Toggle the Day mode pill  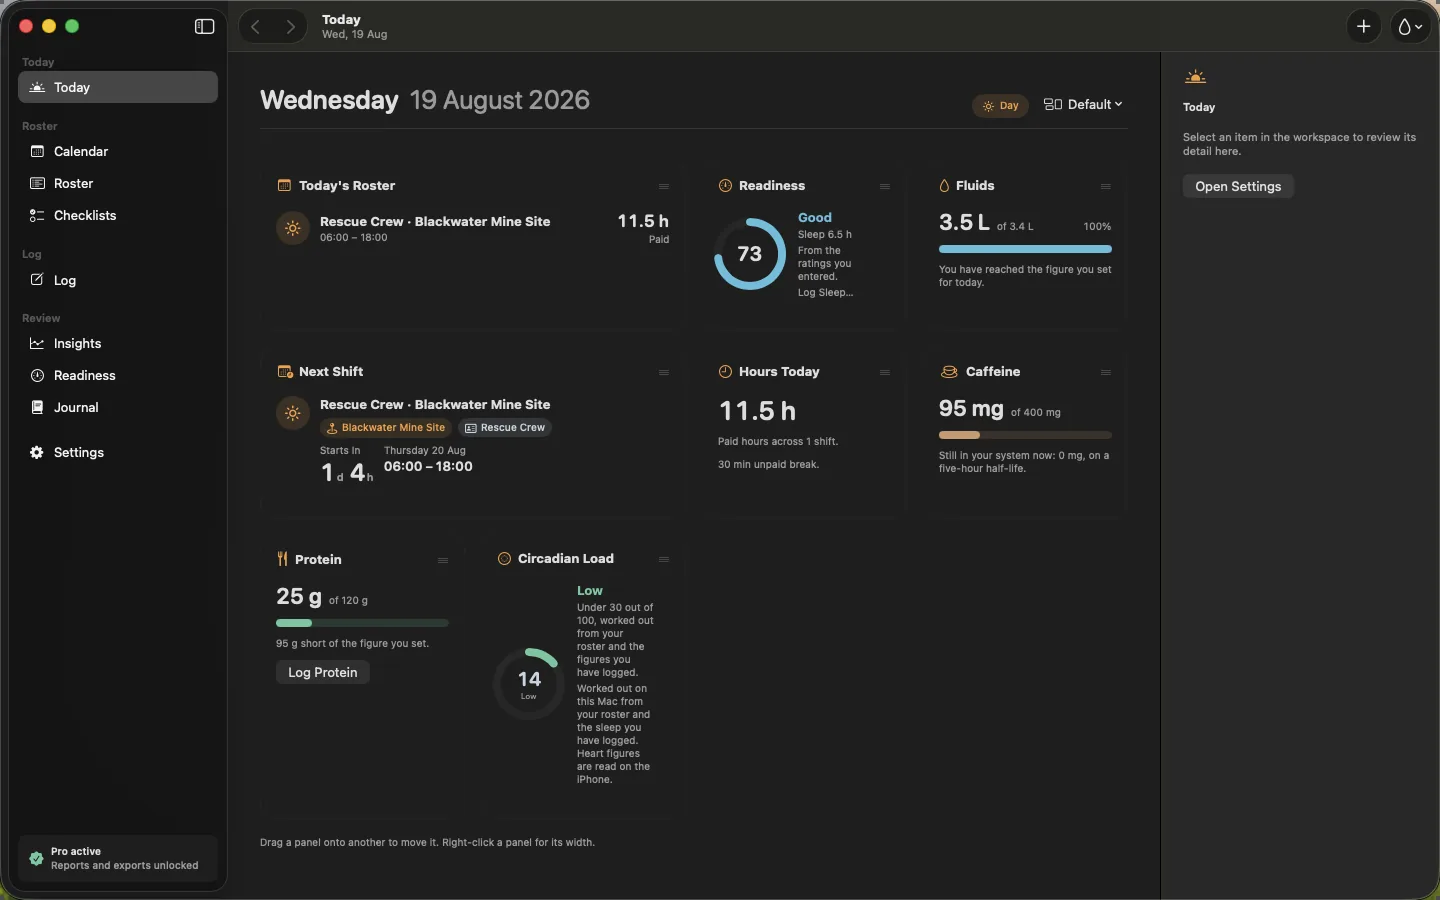(x=1000, y=106)
